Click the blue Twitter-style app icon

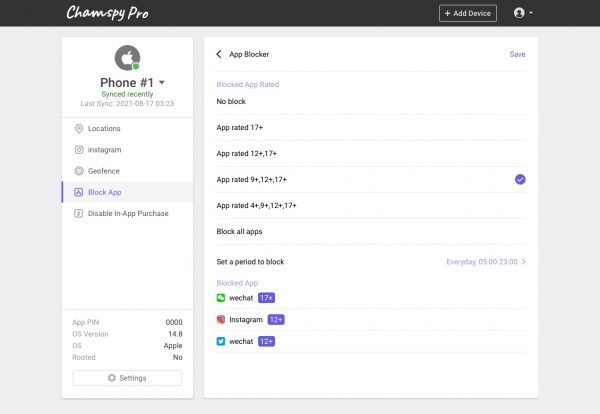(x=221, y=341)
